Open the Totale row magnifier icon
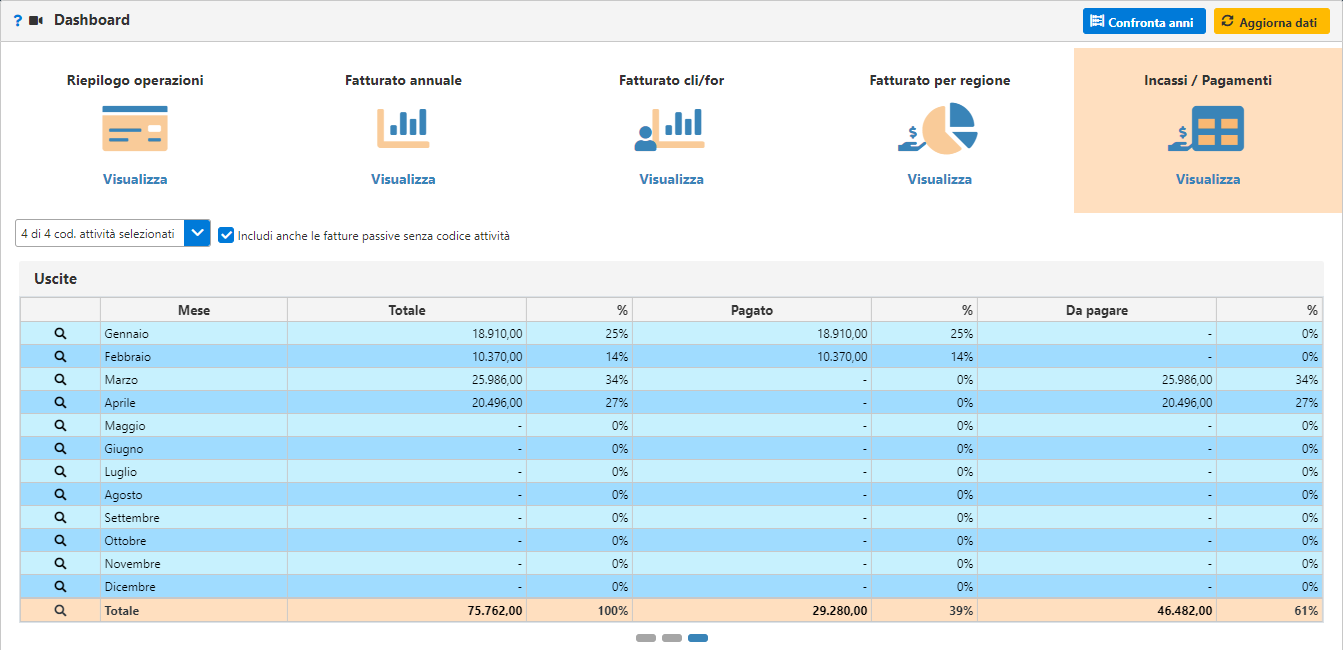The image size is (1343, 650). pos(60,610)
